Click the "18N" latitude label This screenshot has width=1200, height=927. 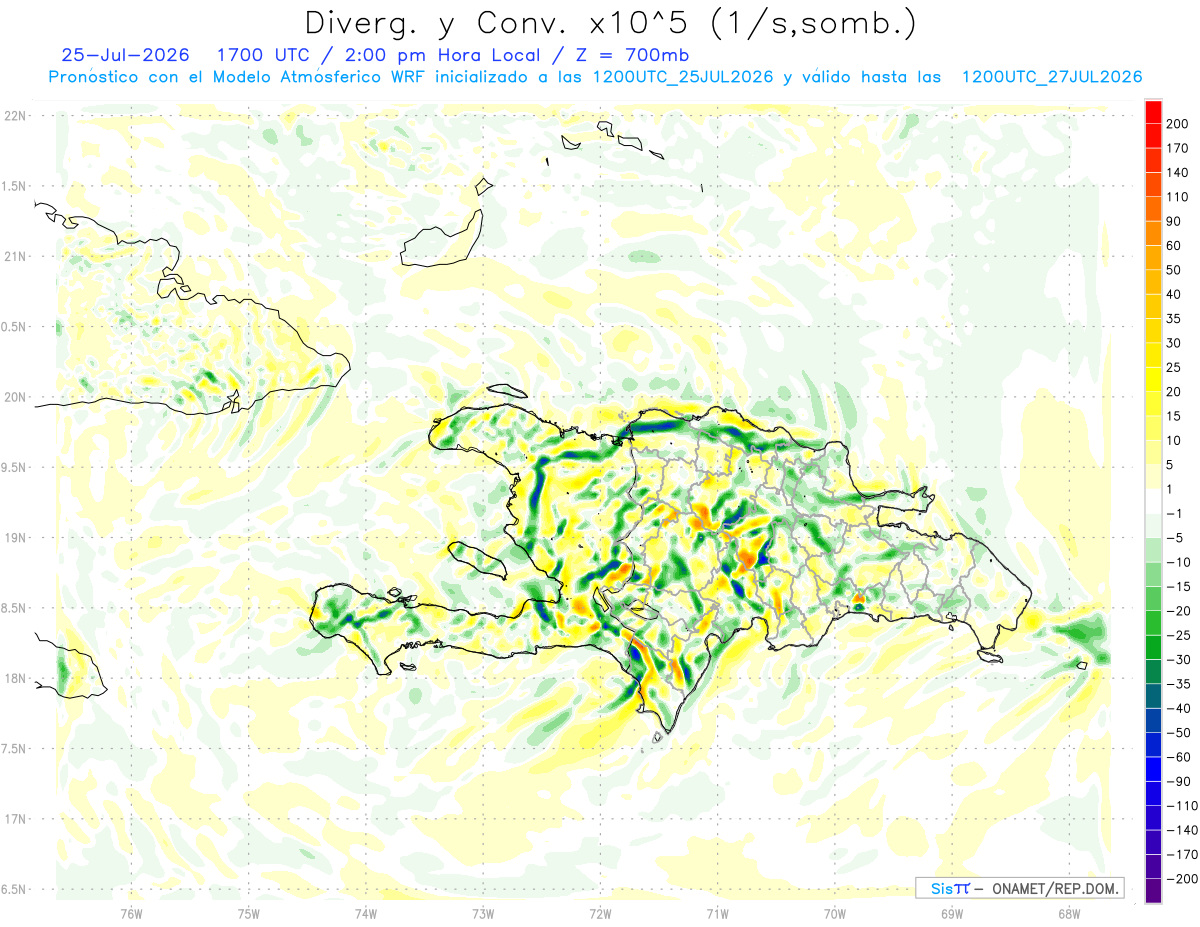[x=14, y=679]
